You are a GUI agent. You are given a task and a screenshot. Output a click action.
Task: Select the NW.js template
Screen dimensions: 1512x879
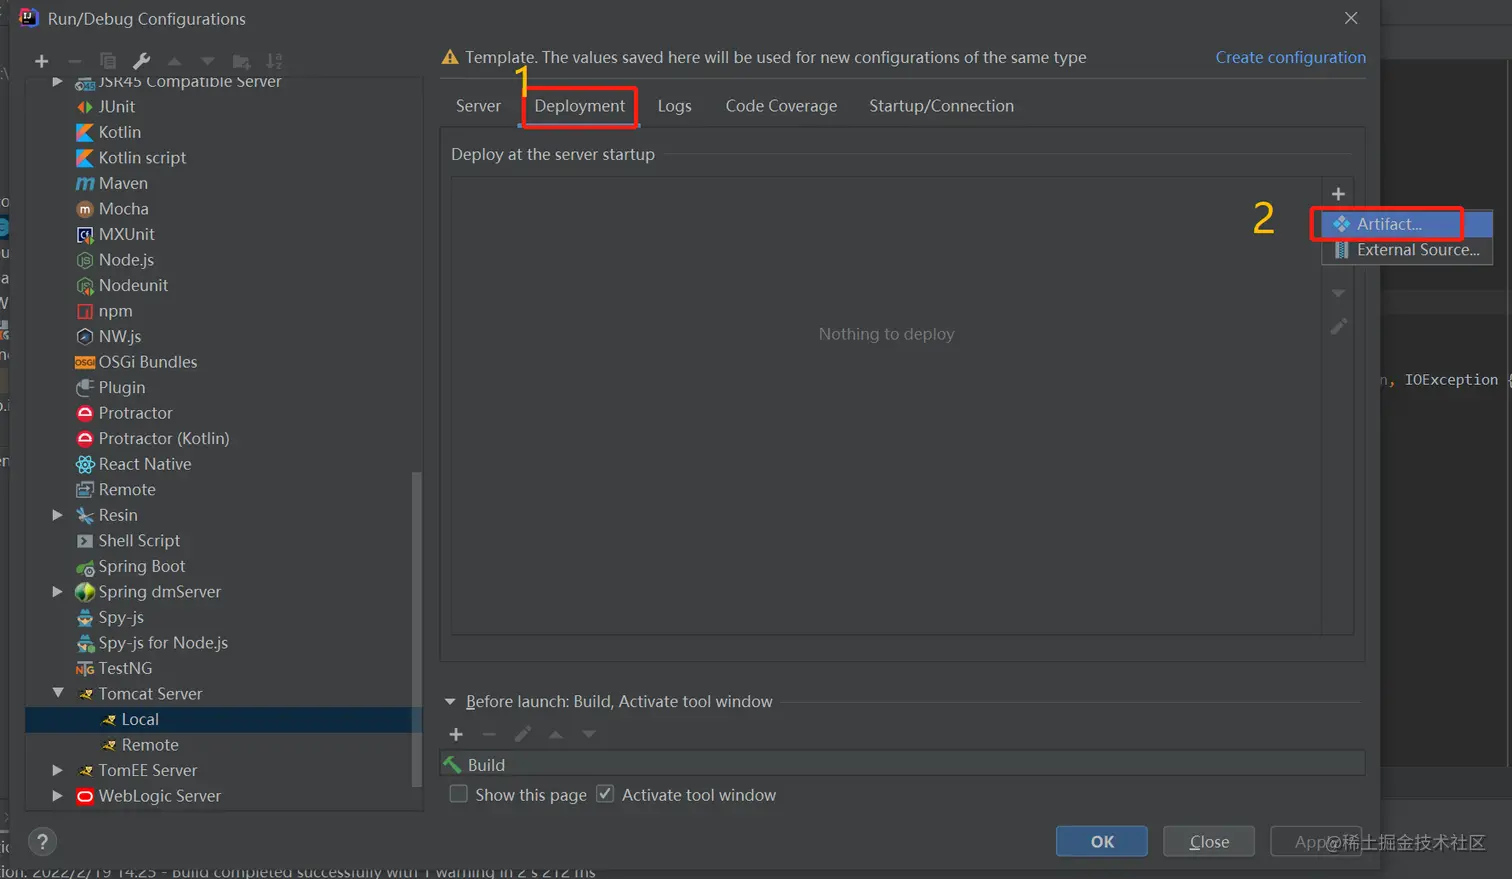[119, 336]
